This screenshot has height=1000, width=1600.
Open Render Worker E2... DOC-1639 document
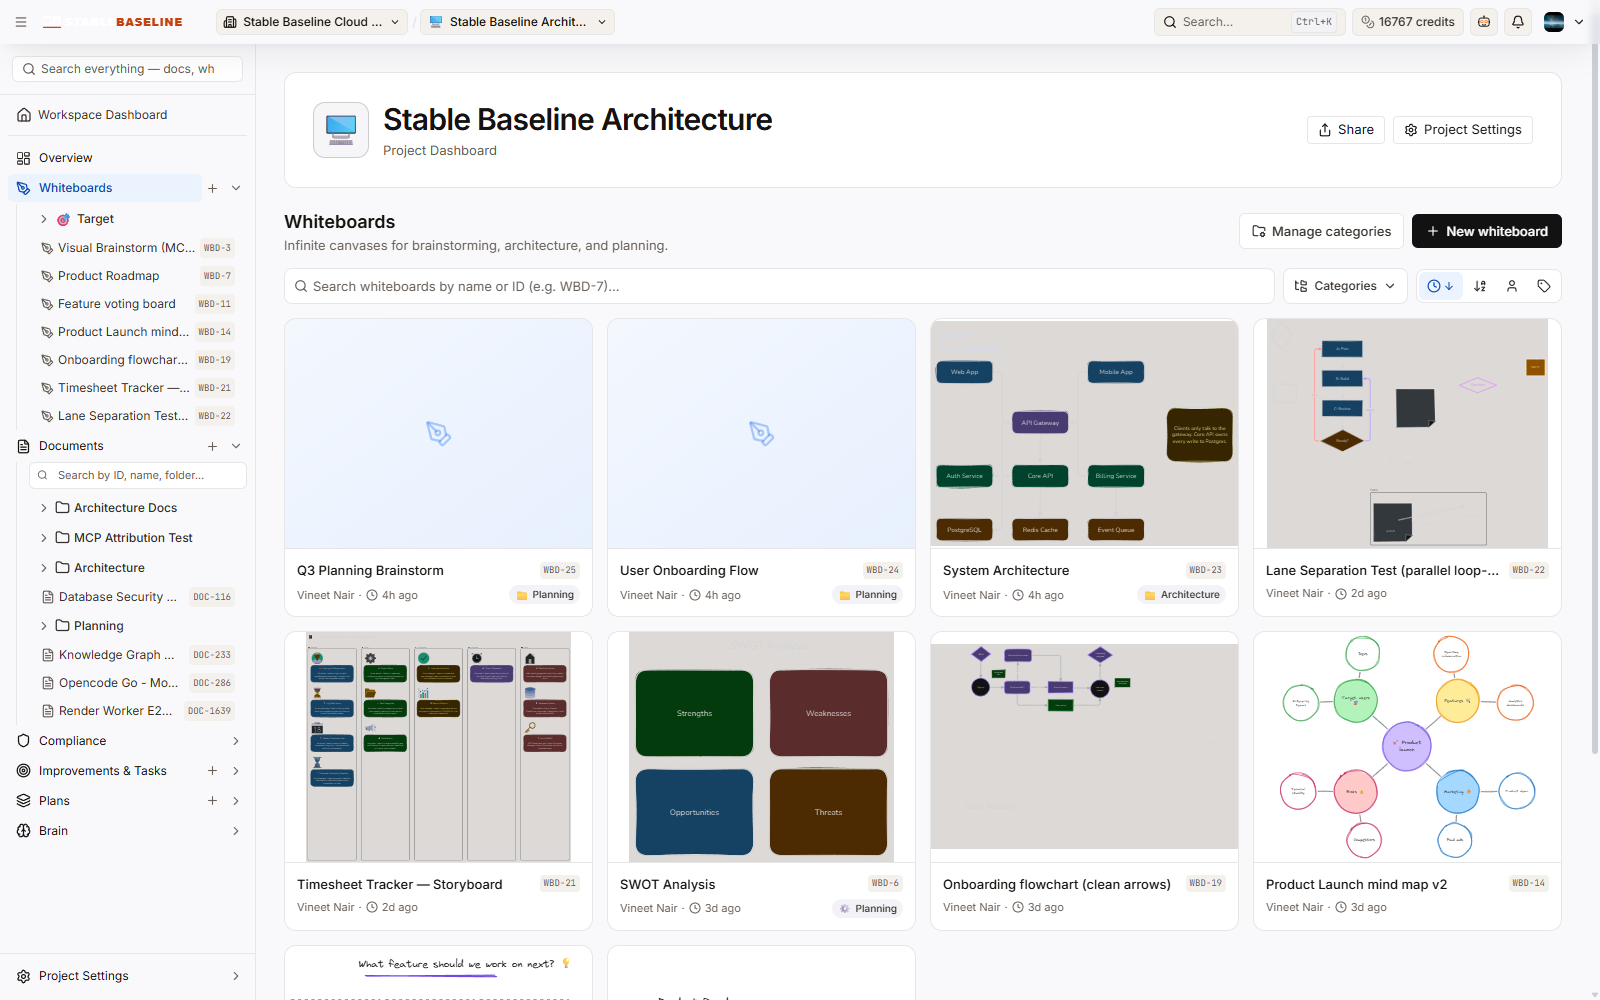pos(137,711)
